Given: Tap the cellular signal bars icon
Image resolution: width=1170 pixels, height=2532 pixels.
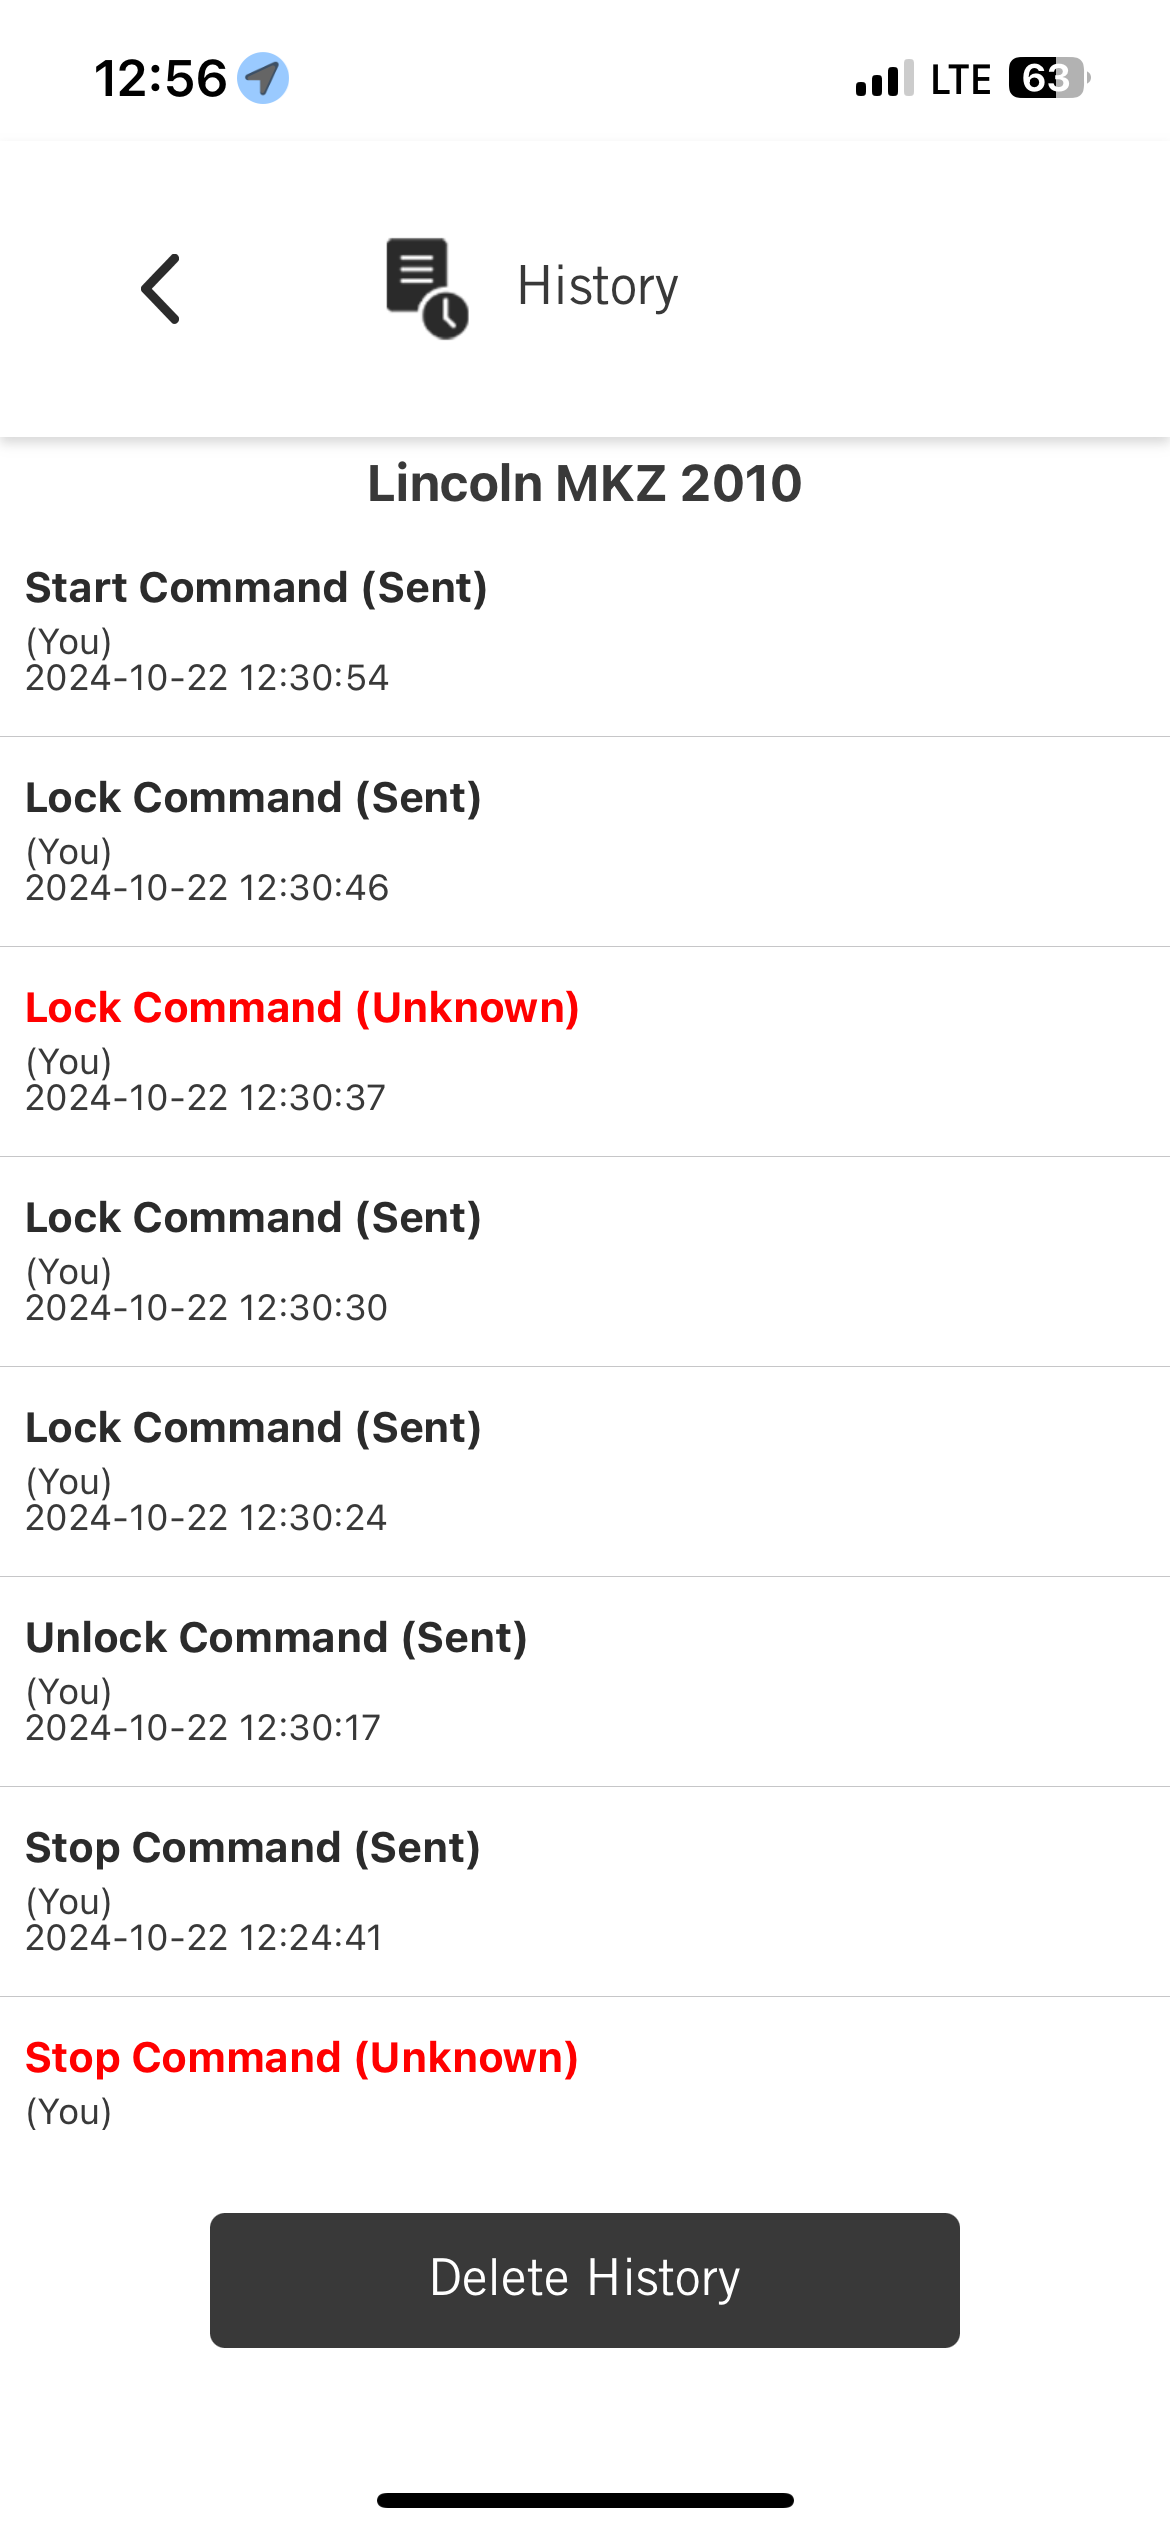Looking at the screenshot, I should click(884, 79).
